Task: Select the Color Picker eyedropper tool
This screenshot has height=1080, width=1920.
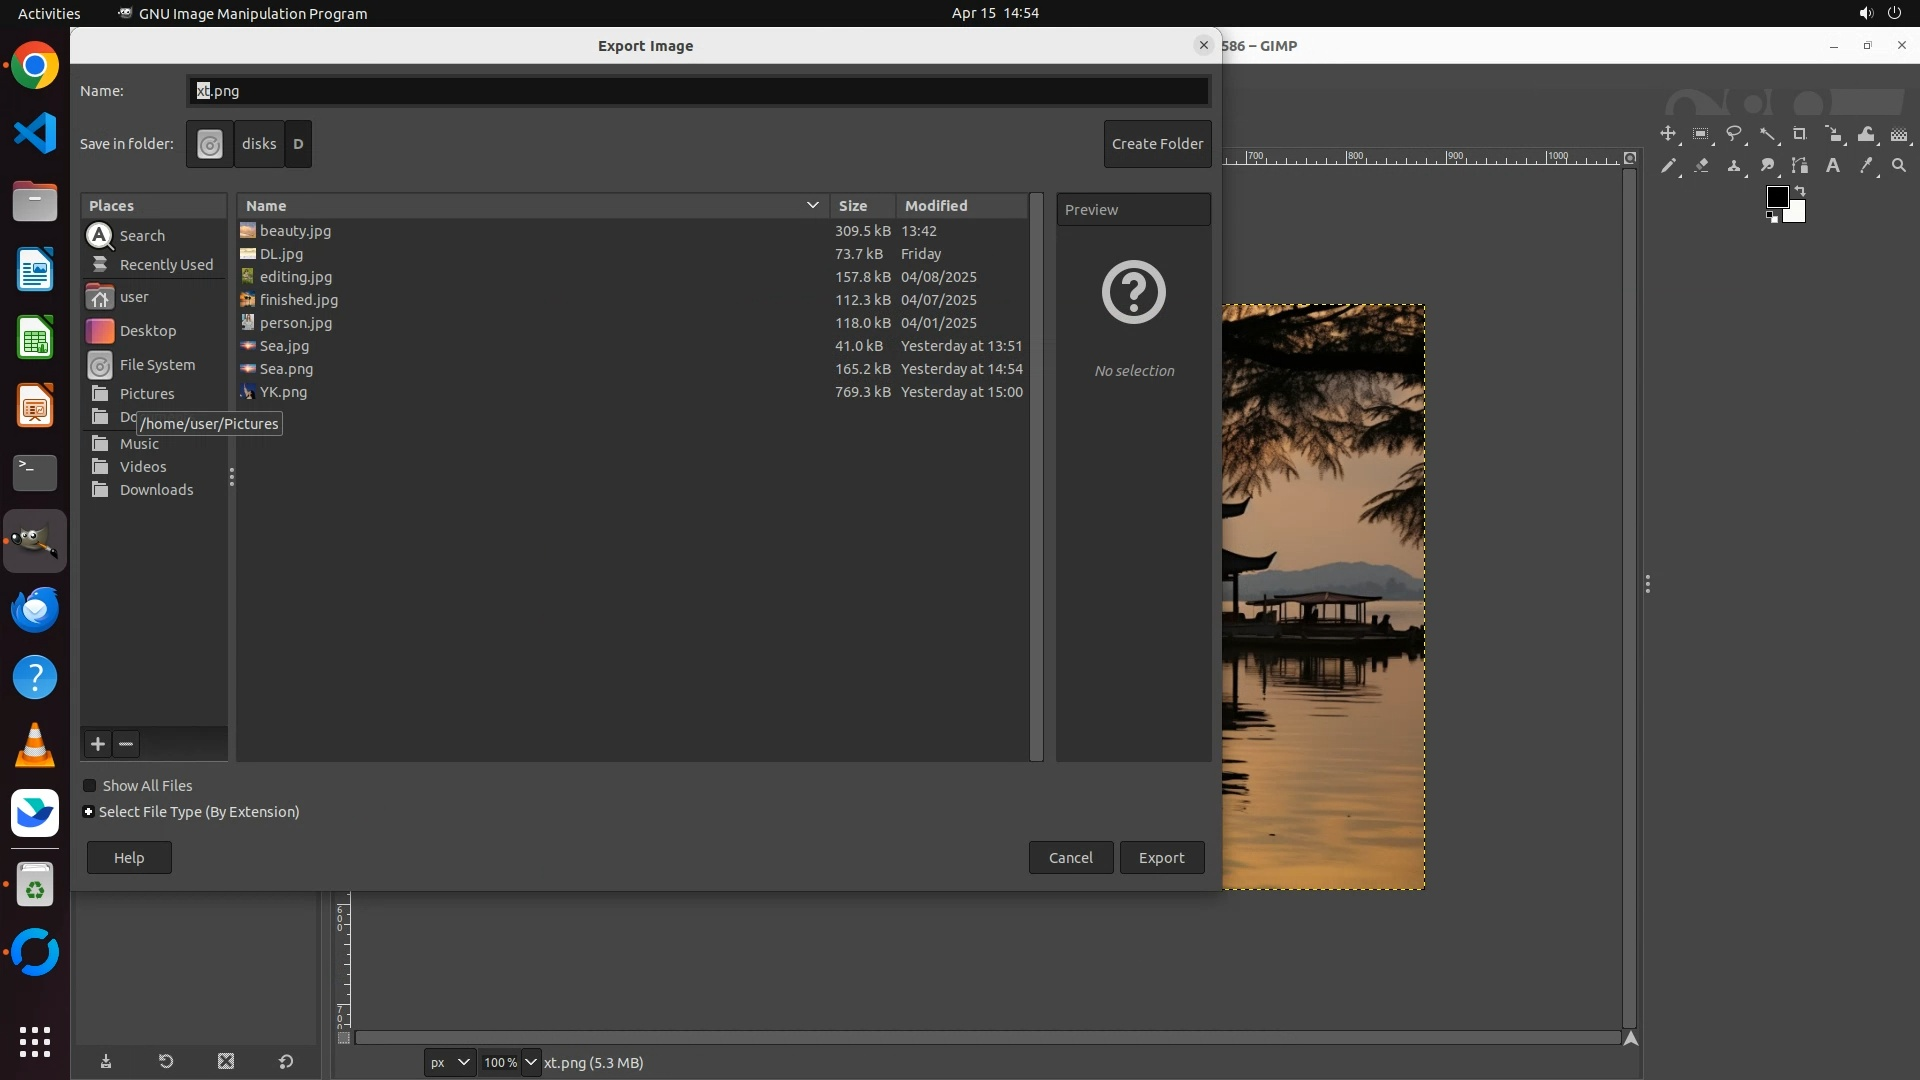Action: coord(1866,166)
